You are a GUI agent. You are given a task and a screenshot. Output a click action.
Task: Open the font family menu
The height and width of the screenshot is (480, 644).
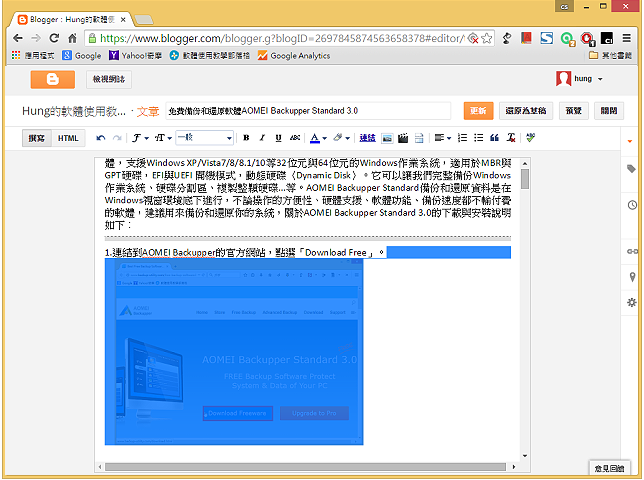tap(140, 138)
